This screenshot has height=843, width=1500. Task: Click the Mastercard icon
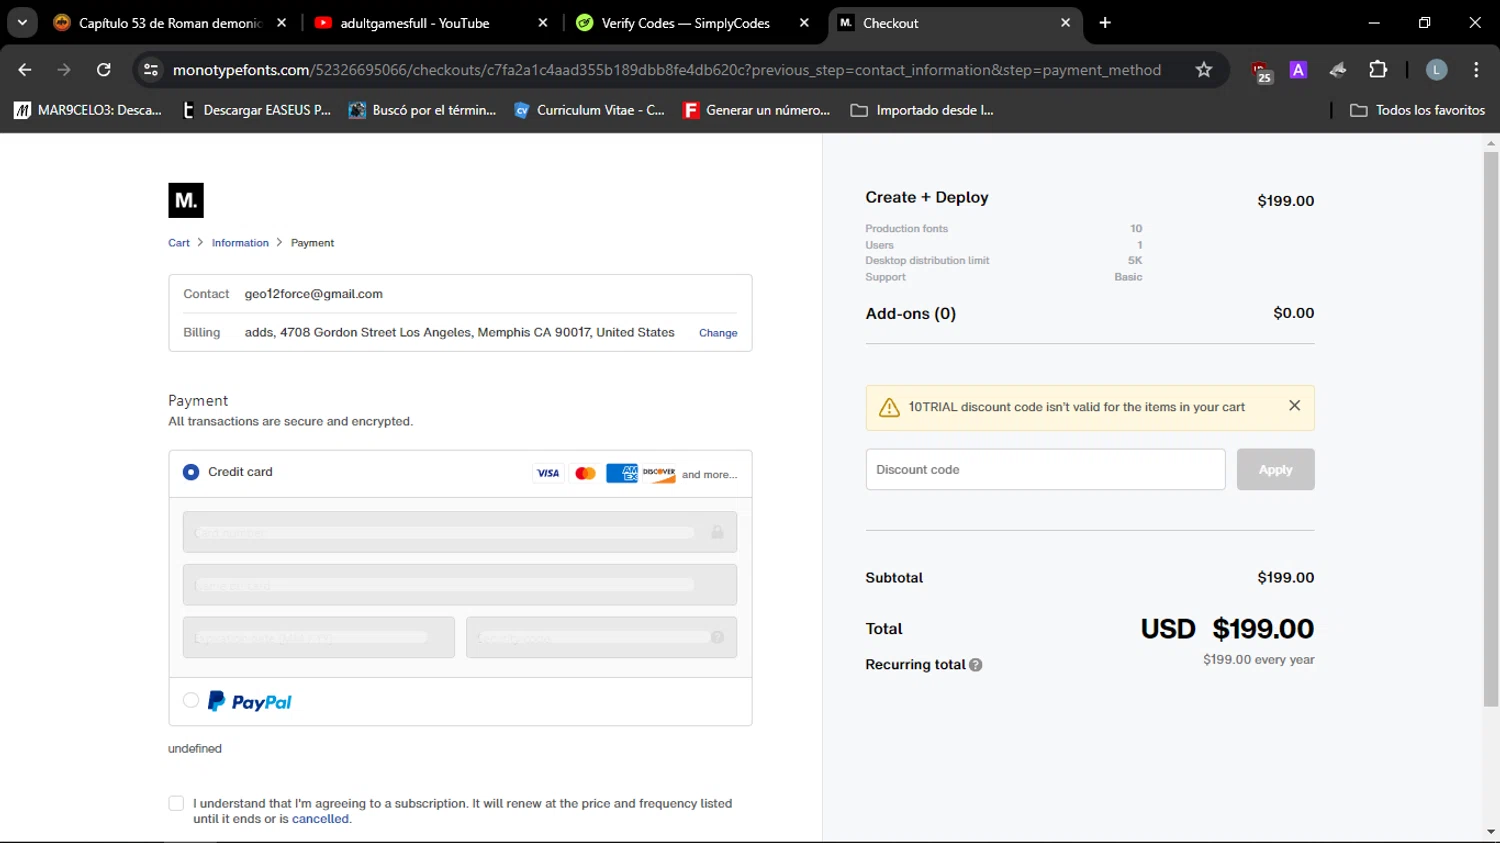[x=585, y=473]
